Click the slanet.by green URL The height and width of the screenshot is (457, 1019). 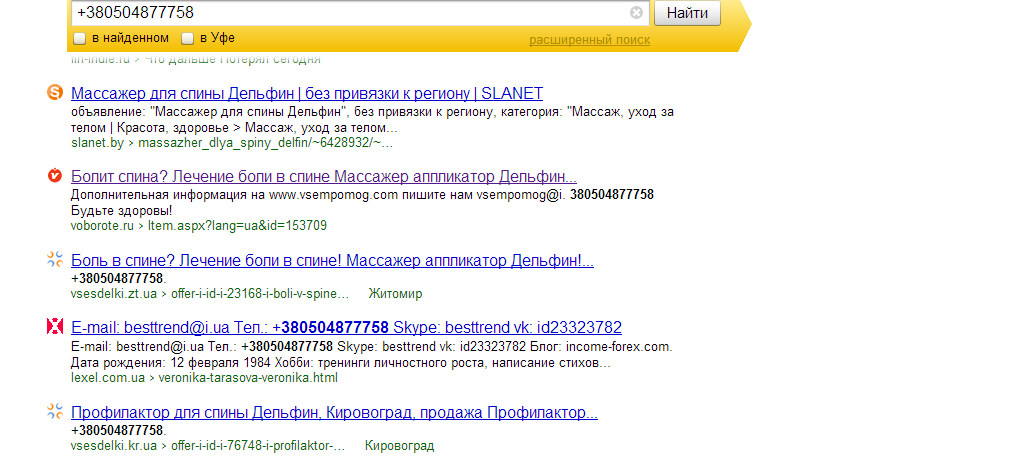pyautogui.click(x=232, y=142)
